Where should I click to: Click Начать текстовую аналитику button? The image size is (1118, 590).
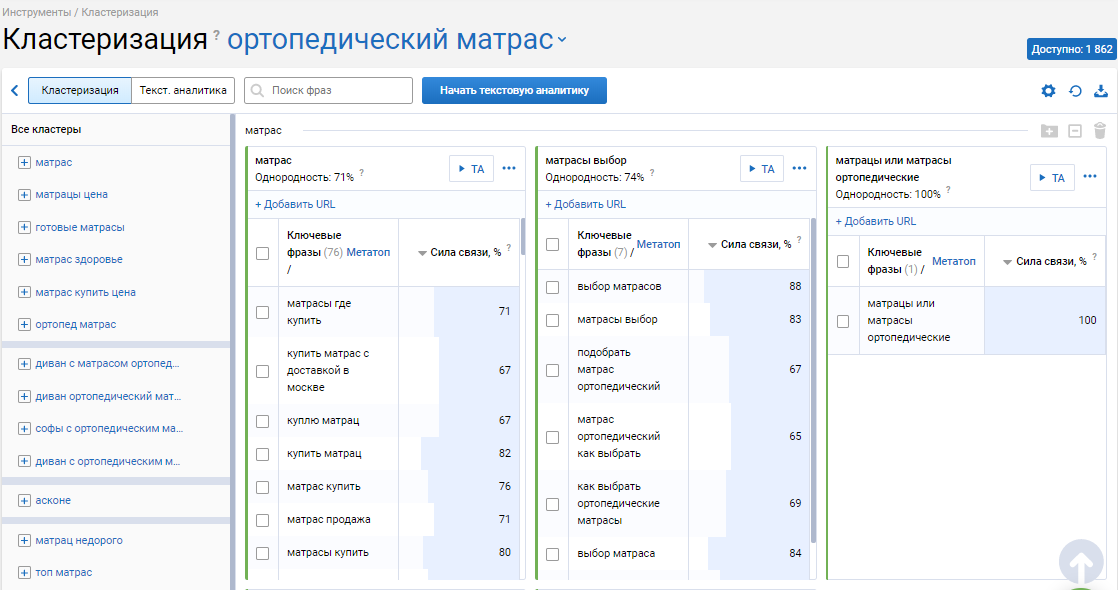pos(514,91)
